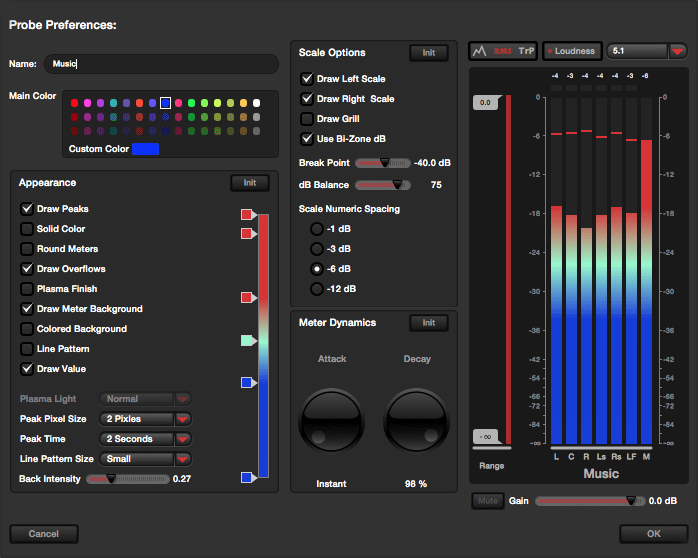Click the LF channel meter bar
The image size is (698, 558).
(x=631, y=328)
